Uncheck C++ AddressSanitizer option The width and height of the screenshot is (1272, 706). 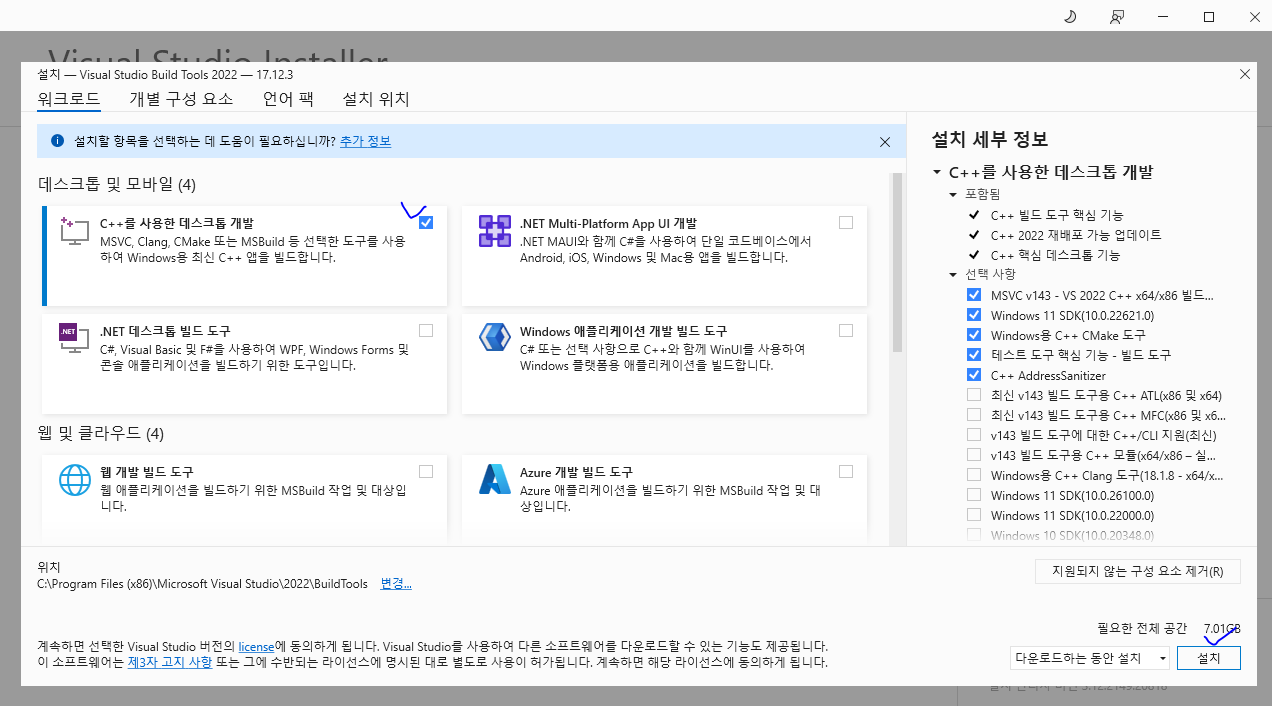coord(974,375)
